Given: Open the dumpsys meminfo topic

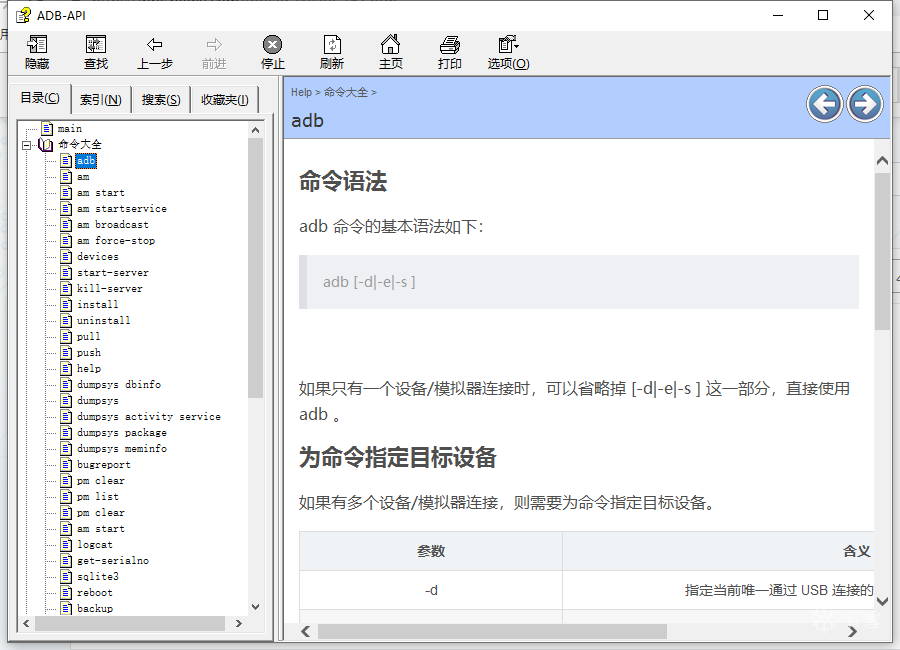Looking at the screenshot, I should (122, 448).
